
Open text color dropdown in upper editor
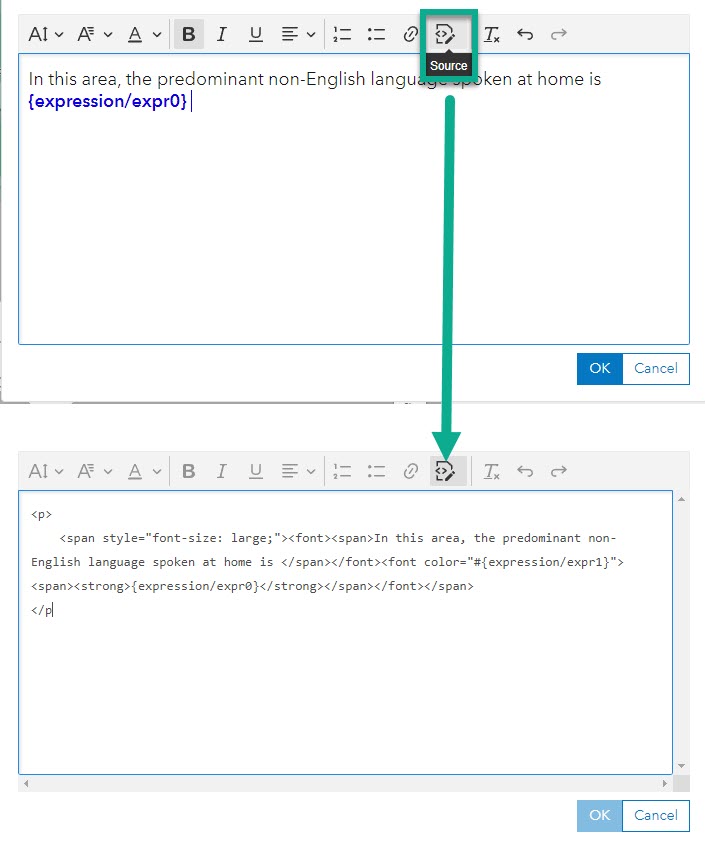click(x=144, y=34)
